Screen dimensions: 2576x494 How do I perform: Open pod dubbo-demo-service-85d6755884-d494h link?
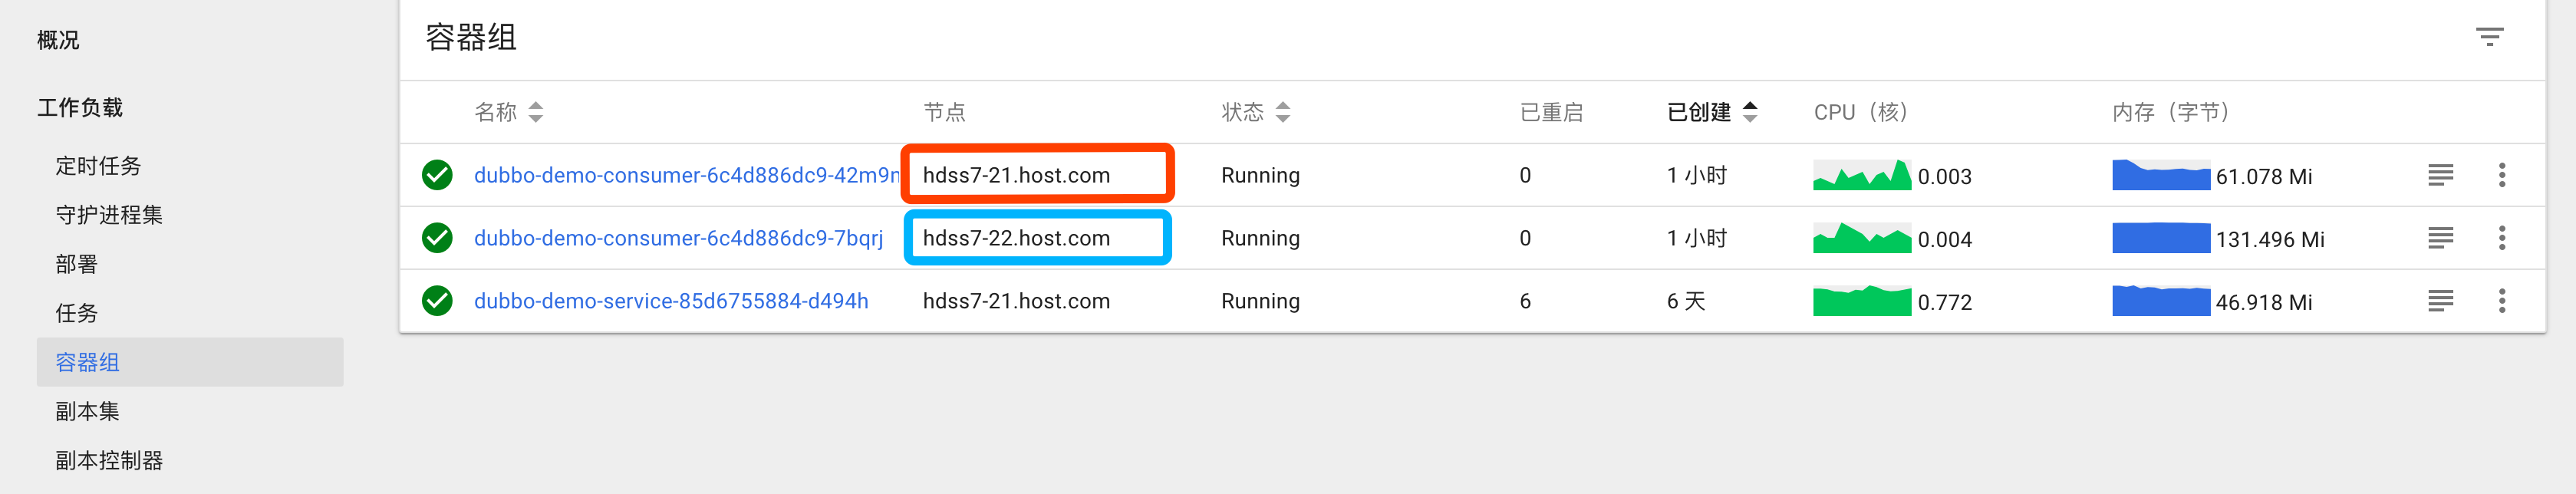point(671,301)
